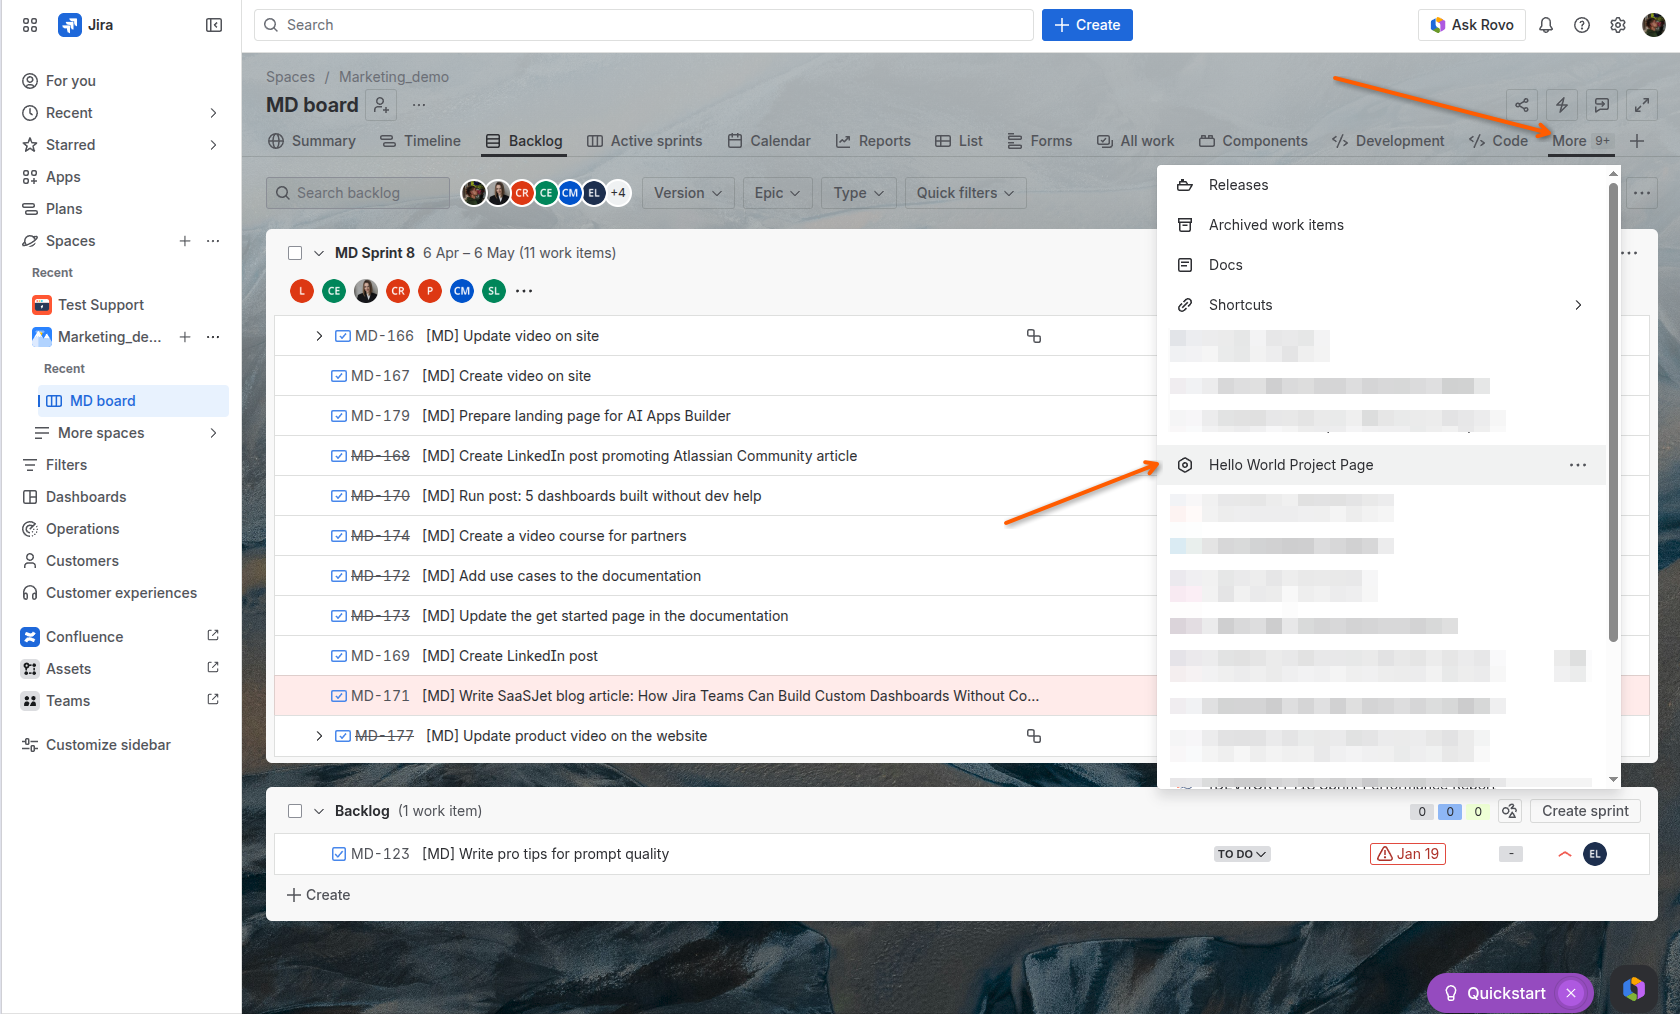1680x1014 pixels.
Task: Open the dots menu for Hello World Project Page
Action: (x=1578, y=465)
